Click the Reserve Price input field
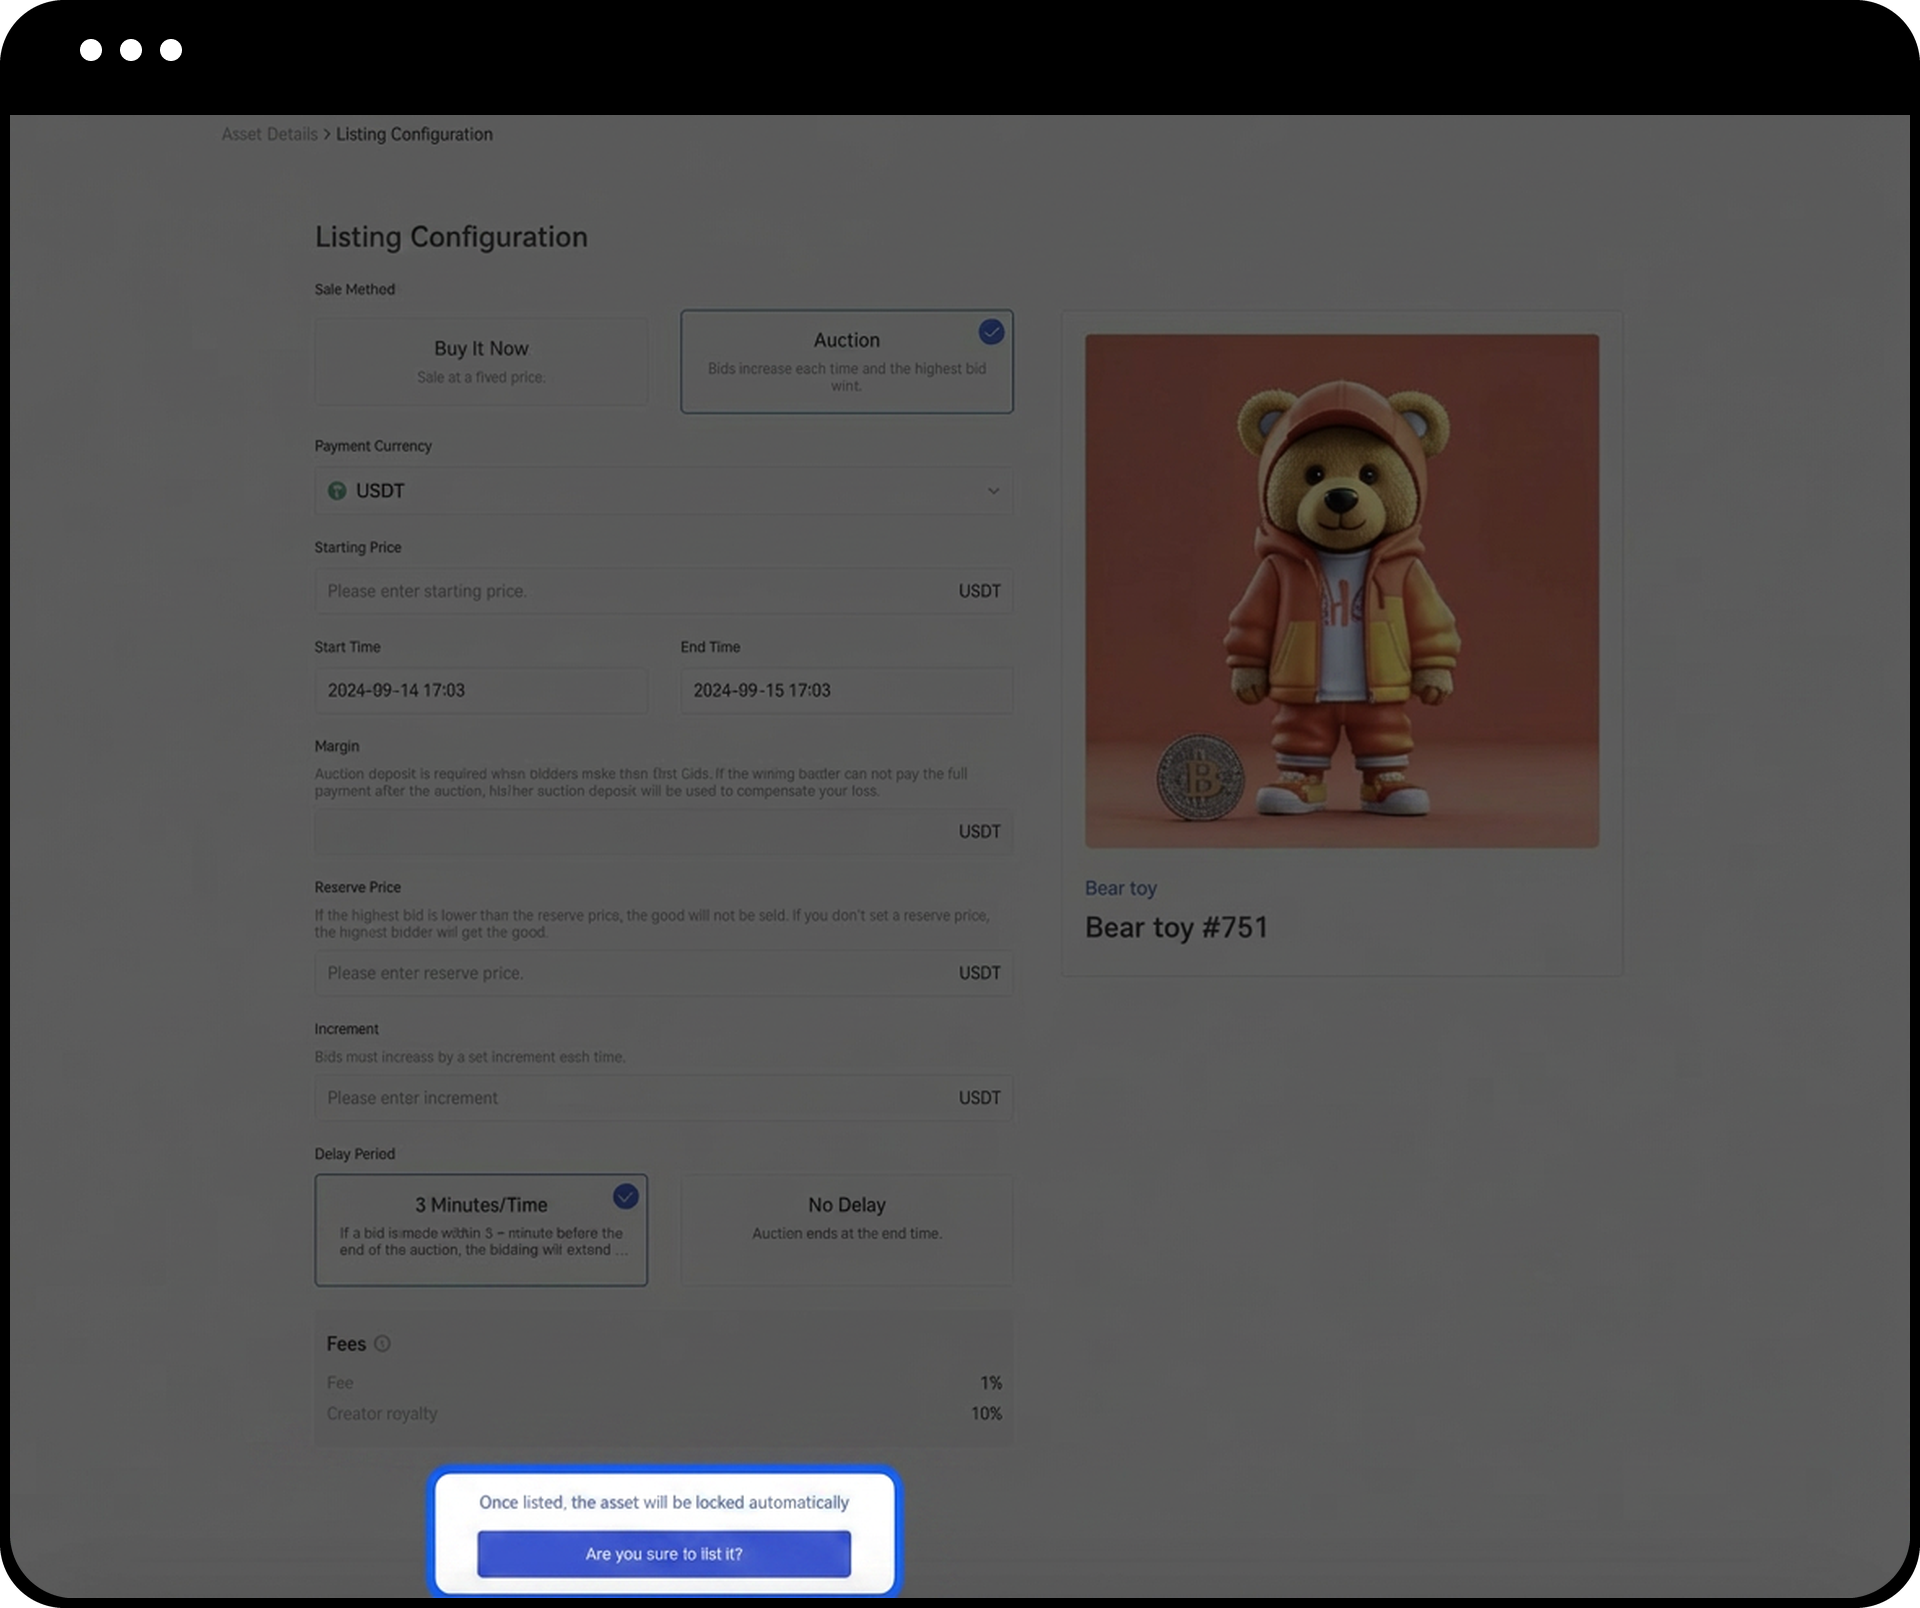 click(x=630, y=973)
